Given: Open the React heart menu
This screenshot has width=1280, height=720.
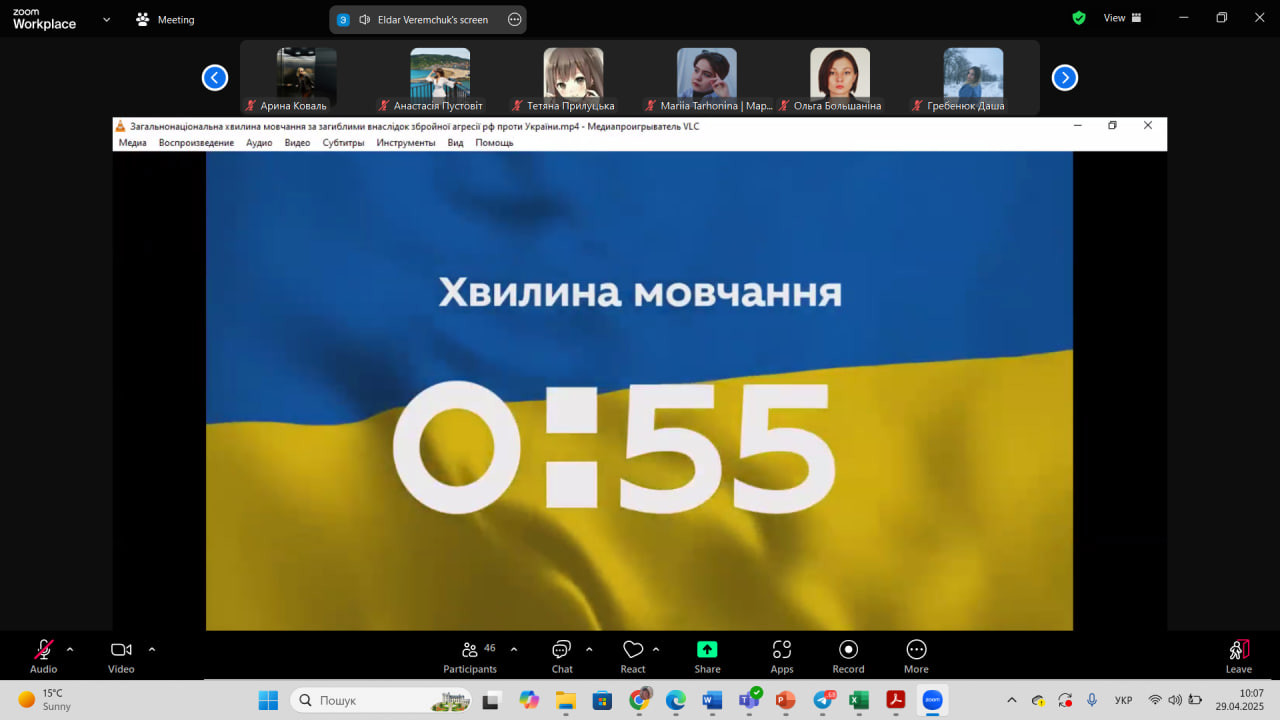Looking at the screenshot, I should [633, 656].
